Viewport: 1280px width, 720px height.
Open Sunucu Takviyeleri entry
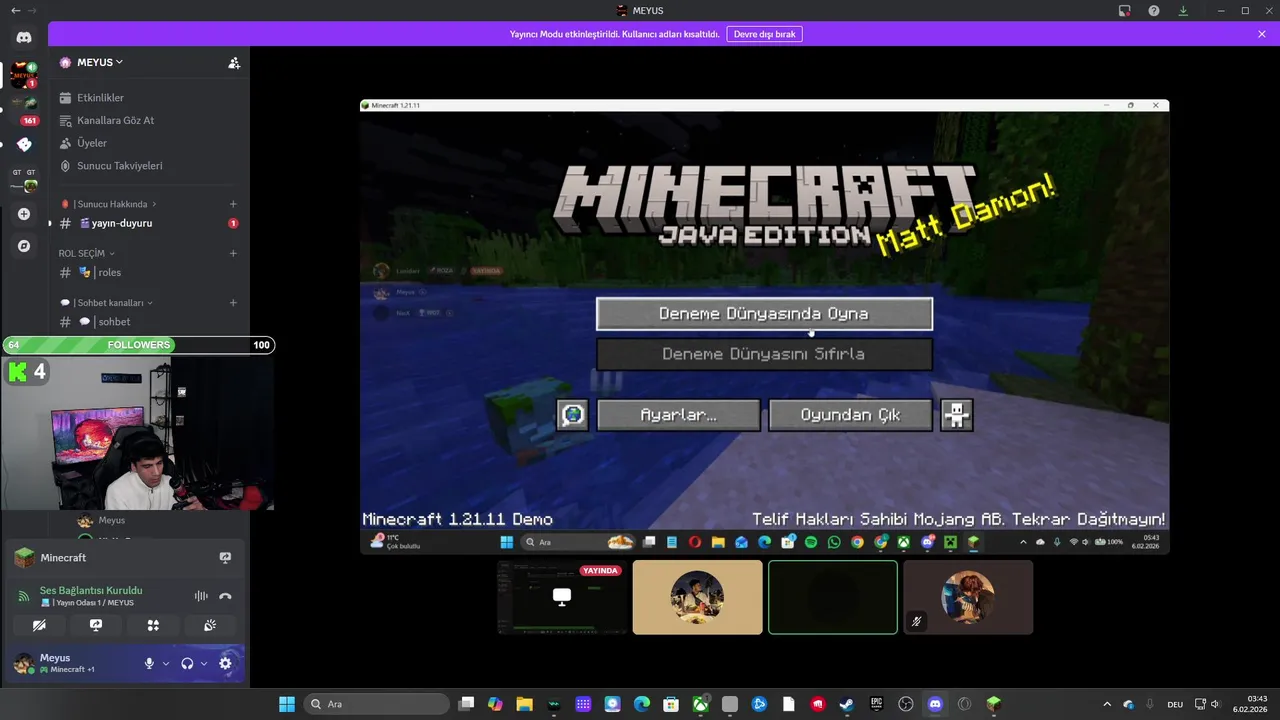[x=148, y=166]
